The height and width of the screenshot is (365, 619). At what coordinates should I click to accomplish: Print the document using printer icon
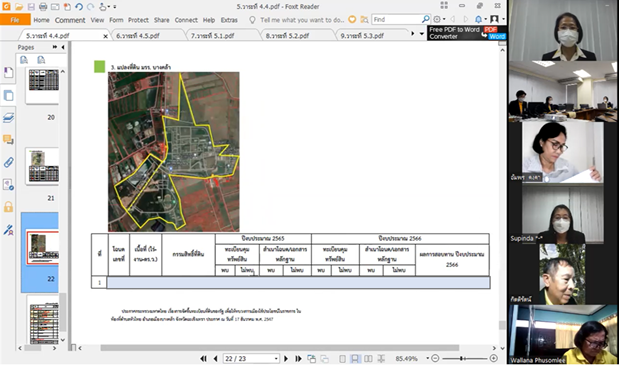pos(43,7)
